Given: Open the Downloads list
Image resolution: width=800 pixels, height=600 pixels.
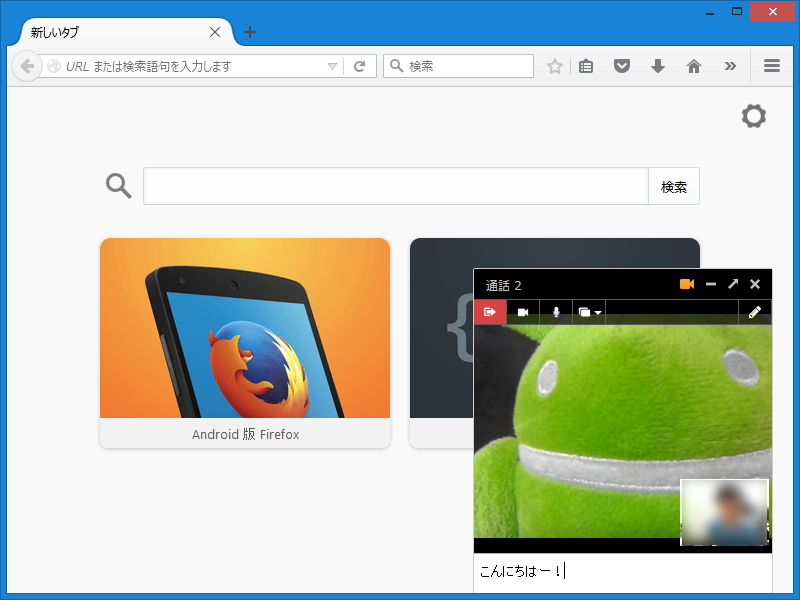Looking at the screenshot, I should point(657,66).
